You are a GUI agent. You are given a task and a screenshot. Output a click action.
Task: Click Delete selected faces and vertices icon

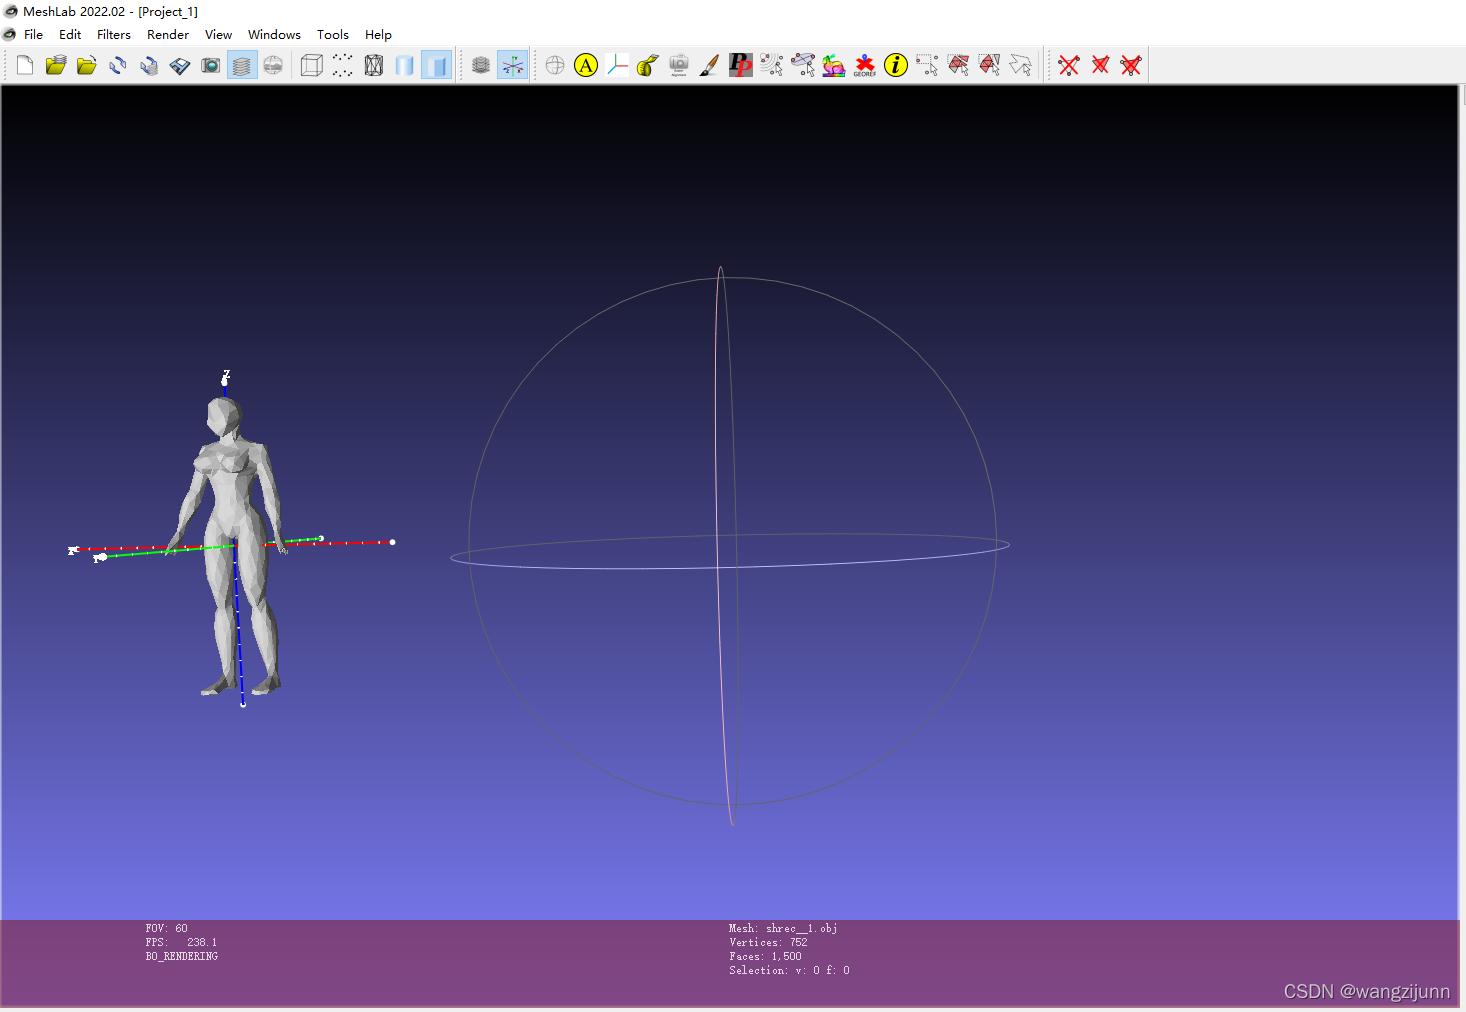(1131, 65)
